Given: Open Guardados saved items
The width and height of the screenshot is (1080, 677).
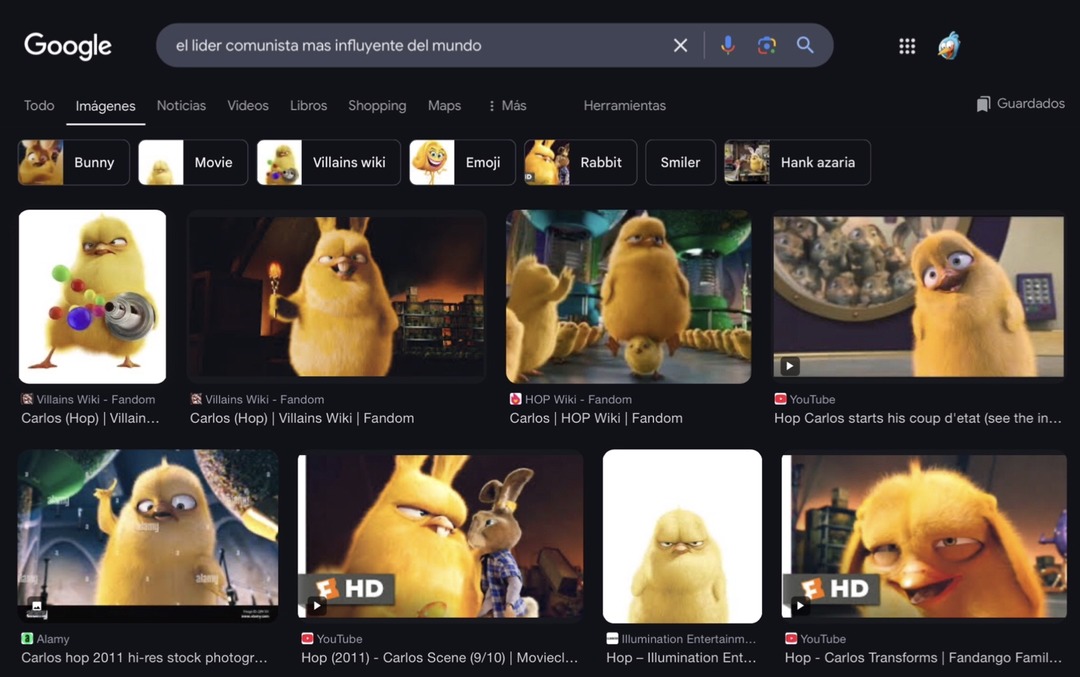Looking at the screenshot, I should point(1020,104).
